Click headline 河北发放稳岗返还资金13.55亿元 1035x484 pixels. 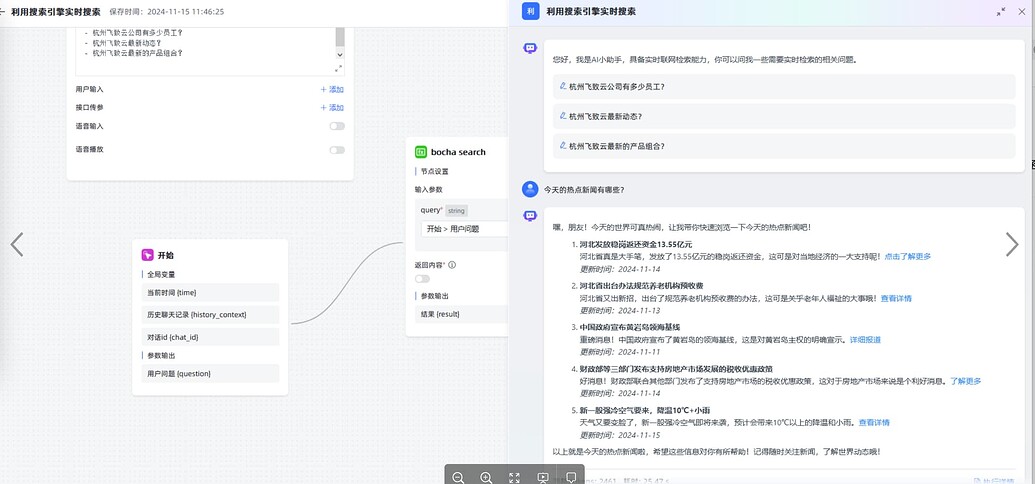[x=636, y=245]
